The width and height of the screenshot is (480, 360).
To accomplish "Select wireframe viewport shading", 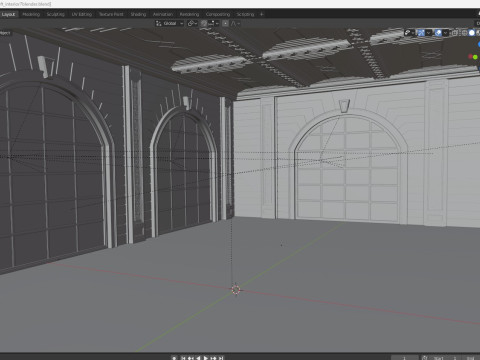I will tap(464, 33).
